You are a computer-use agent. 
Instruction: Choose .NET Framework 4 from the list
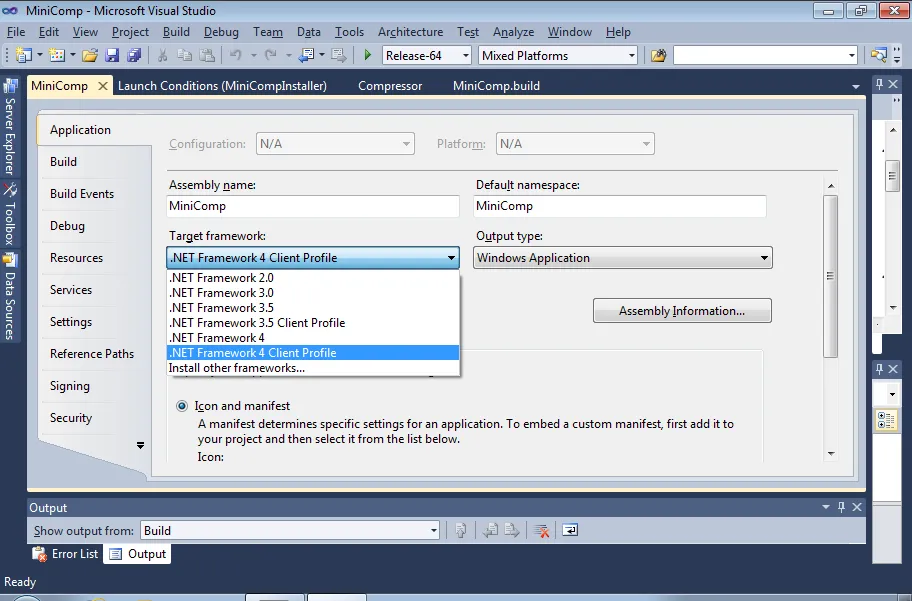click(x=313, y=338)
